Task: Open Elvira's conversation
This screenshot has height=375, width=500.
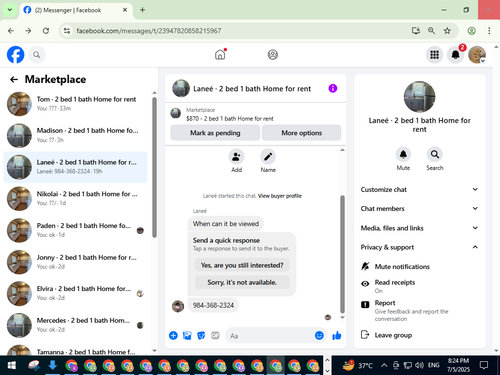Action: (76, 293)
